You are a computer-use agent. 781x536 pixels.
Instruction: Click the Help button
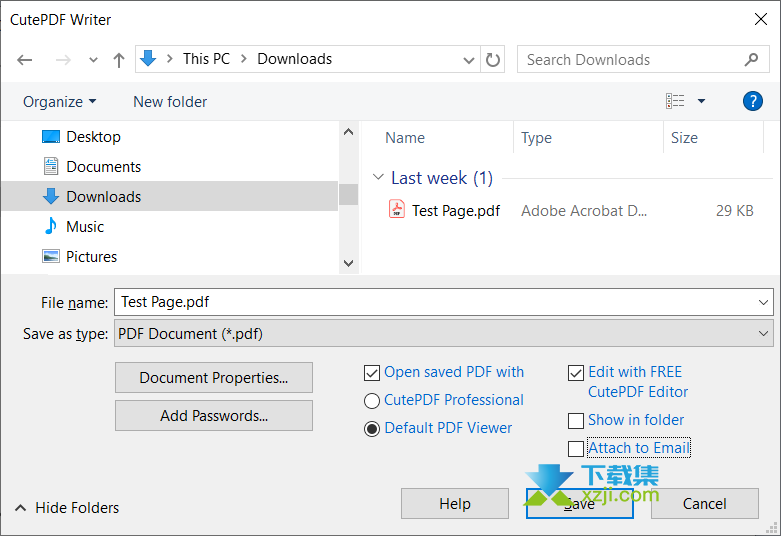click(x=455, y=504)
